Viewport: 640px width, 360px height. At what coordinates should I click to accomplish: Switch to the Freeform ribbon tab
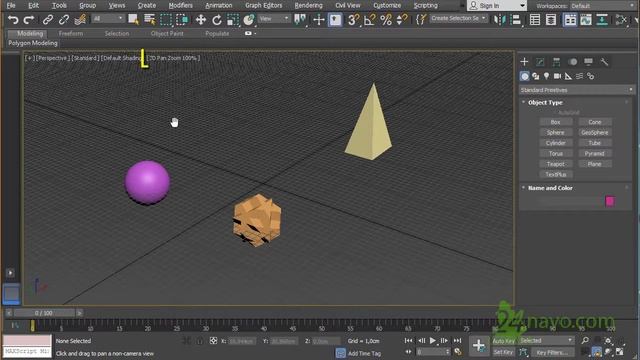pos(71,33)
